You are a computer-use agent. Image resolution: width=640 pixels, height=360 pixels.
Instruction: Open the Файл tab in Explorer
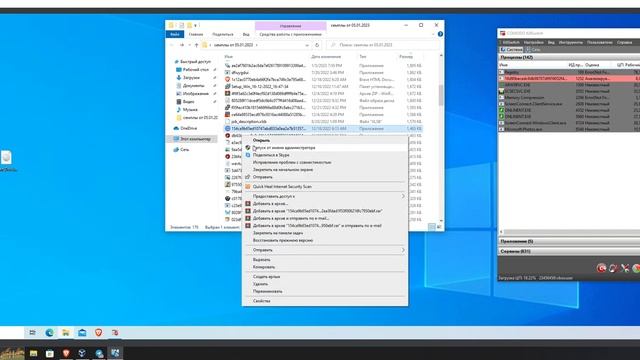pyautogui.click(x=175, y=34)
